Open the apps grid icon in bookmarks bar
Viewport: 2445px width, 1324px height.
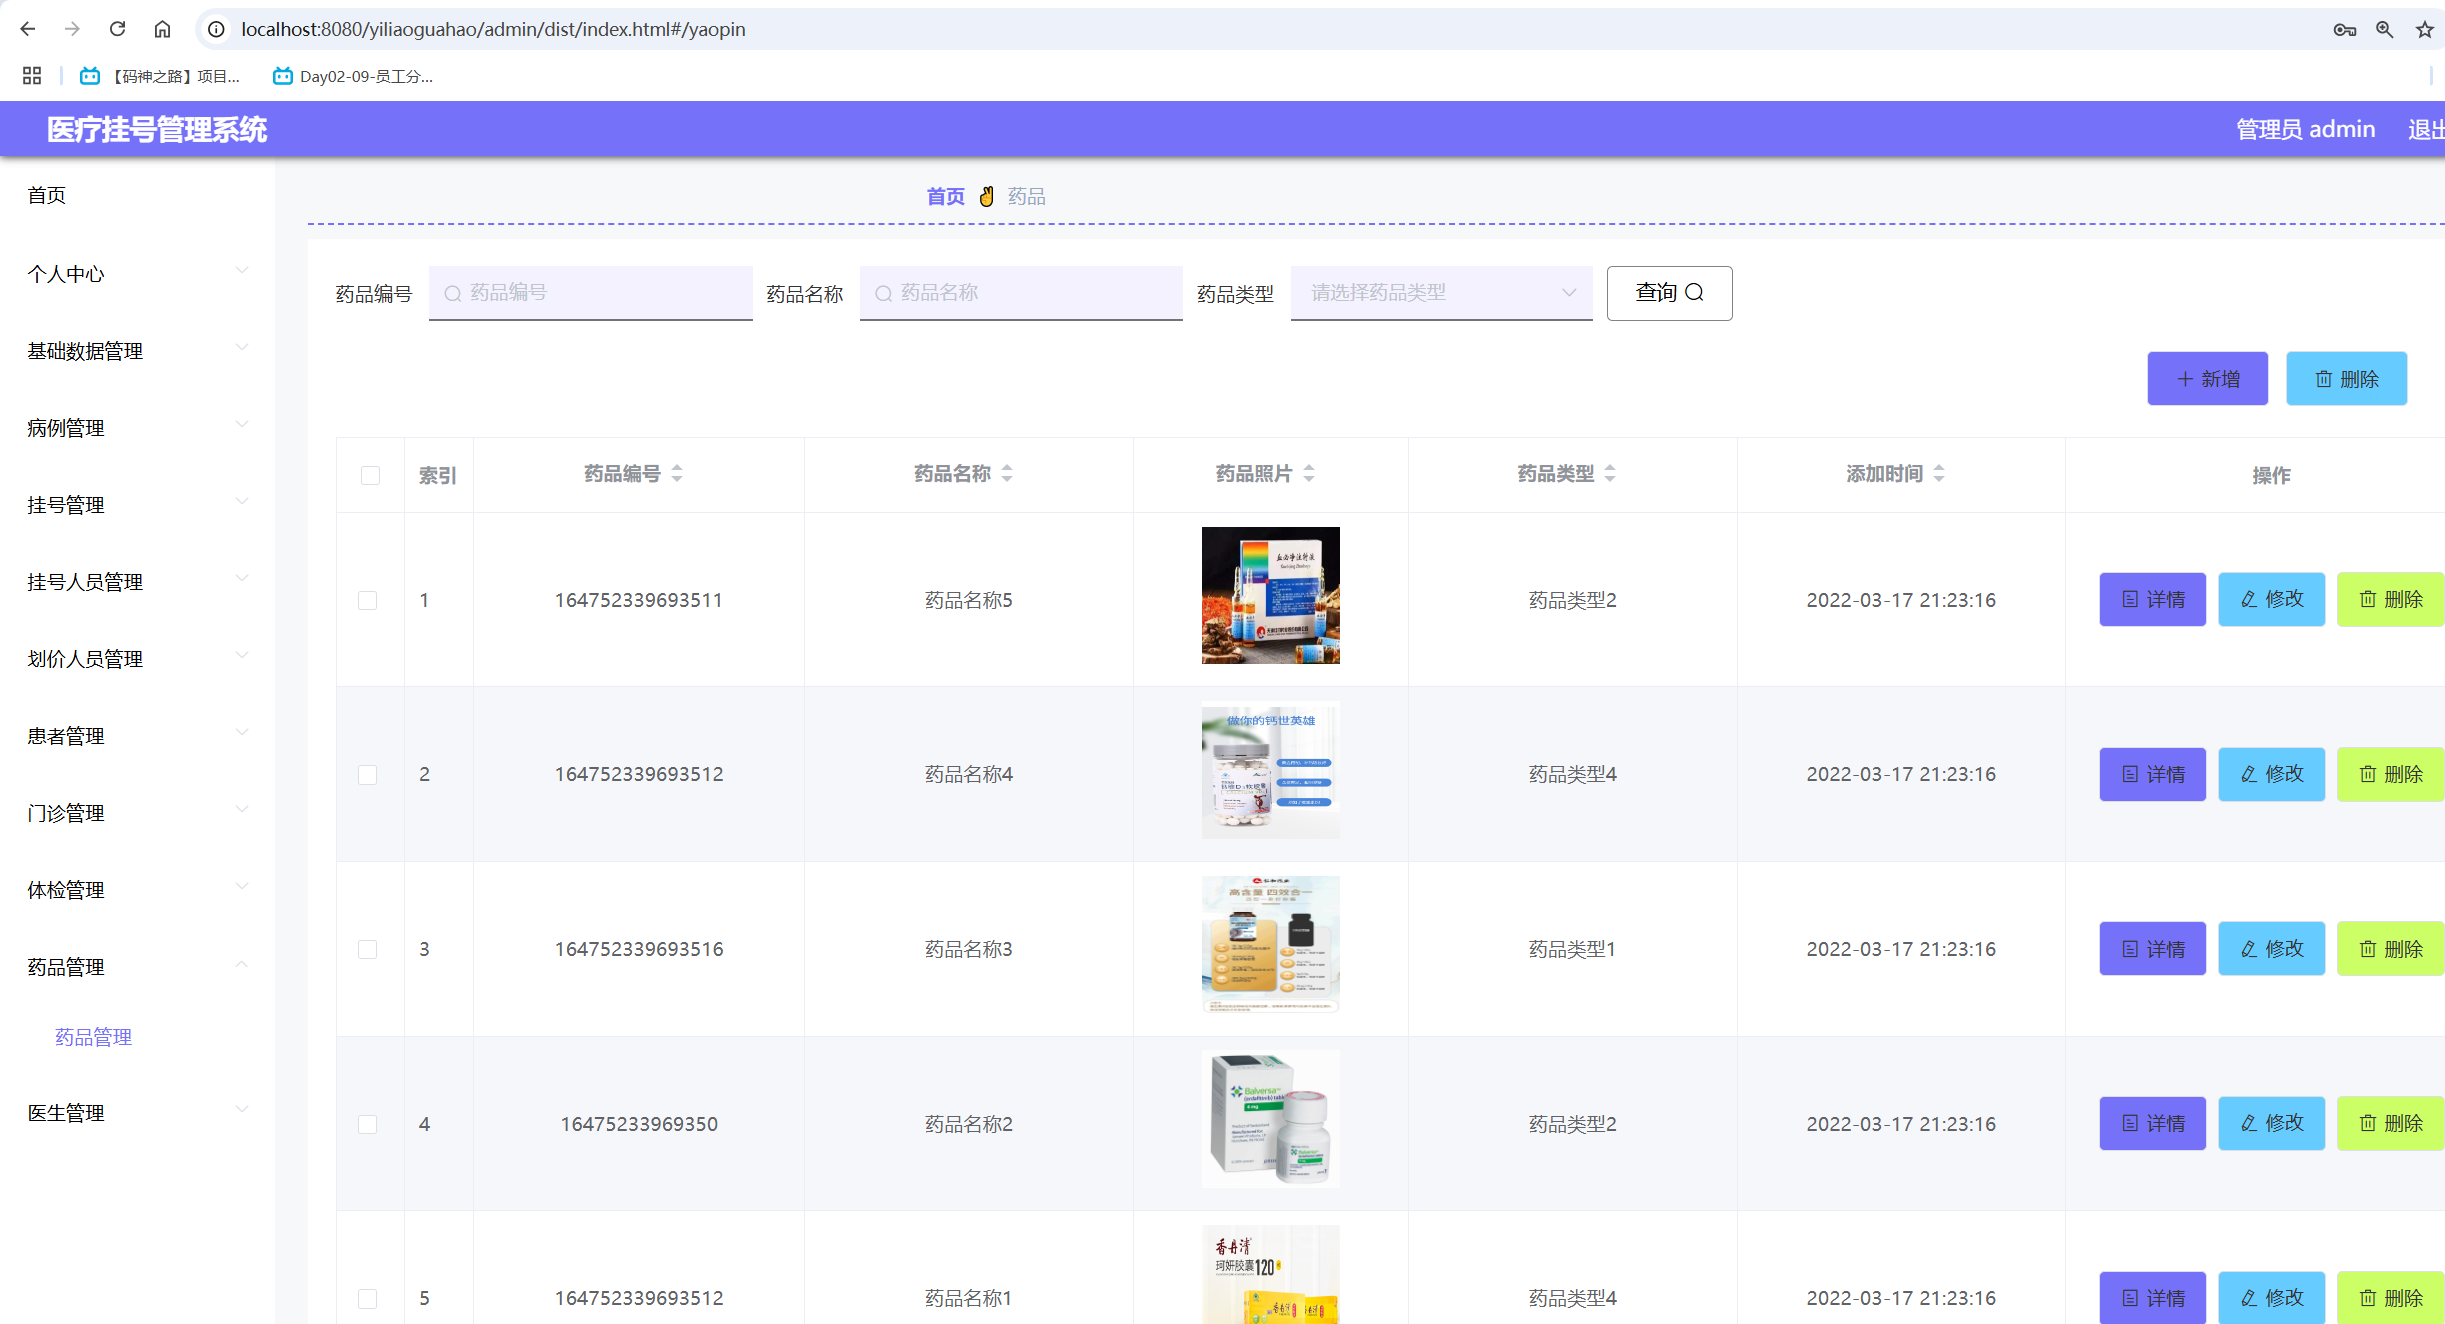(32, 76)
